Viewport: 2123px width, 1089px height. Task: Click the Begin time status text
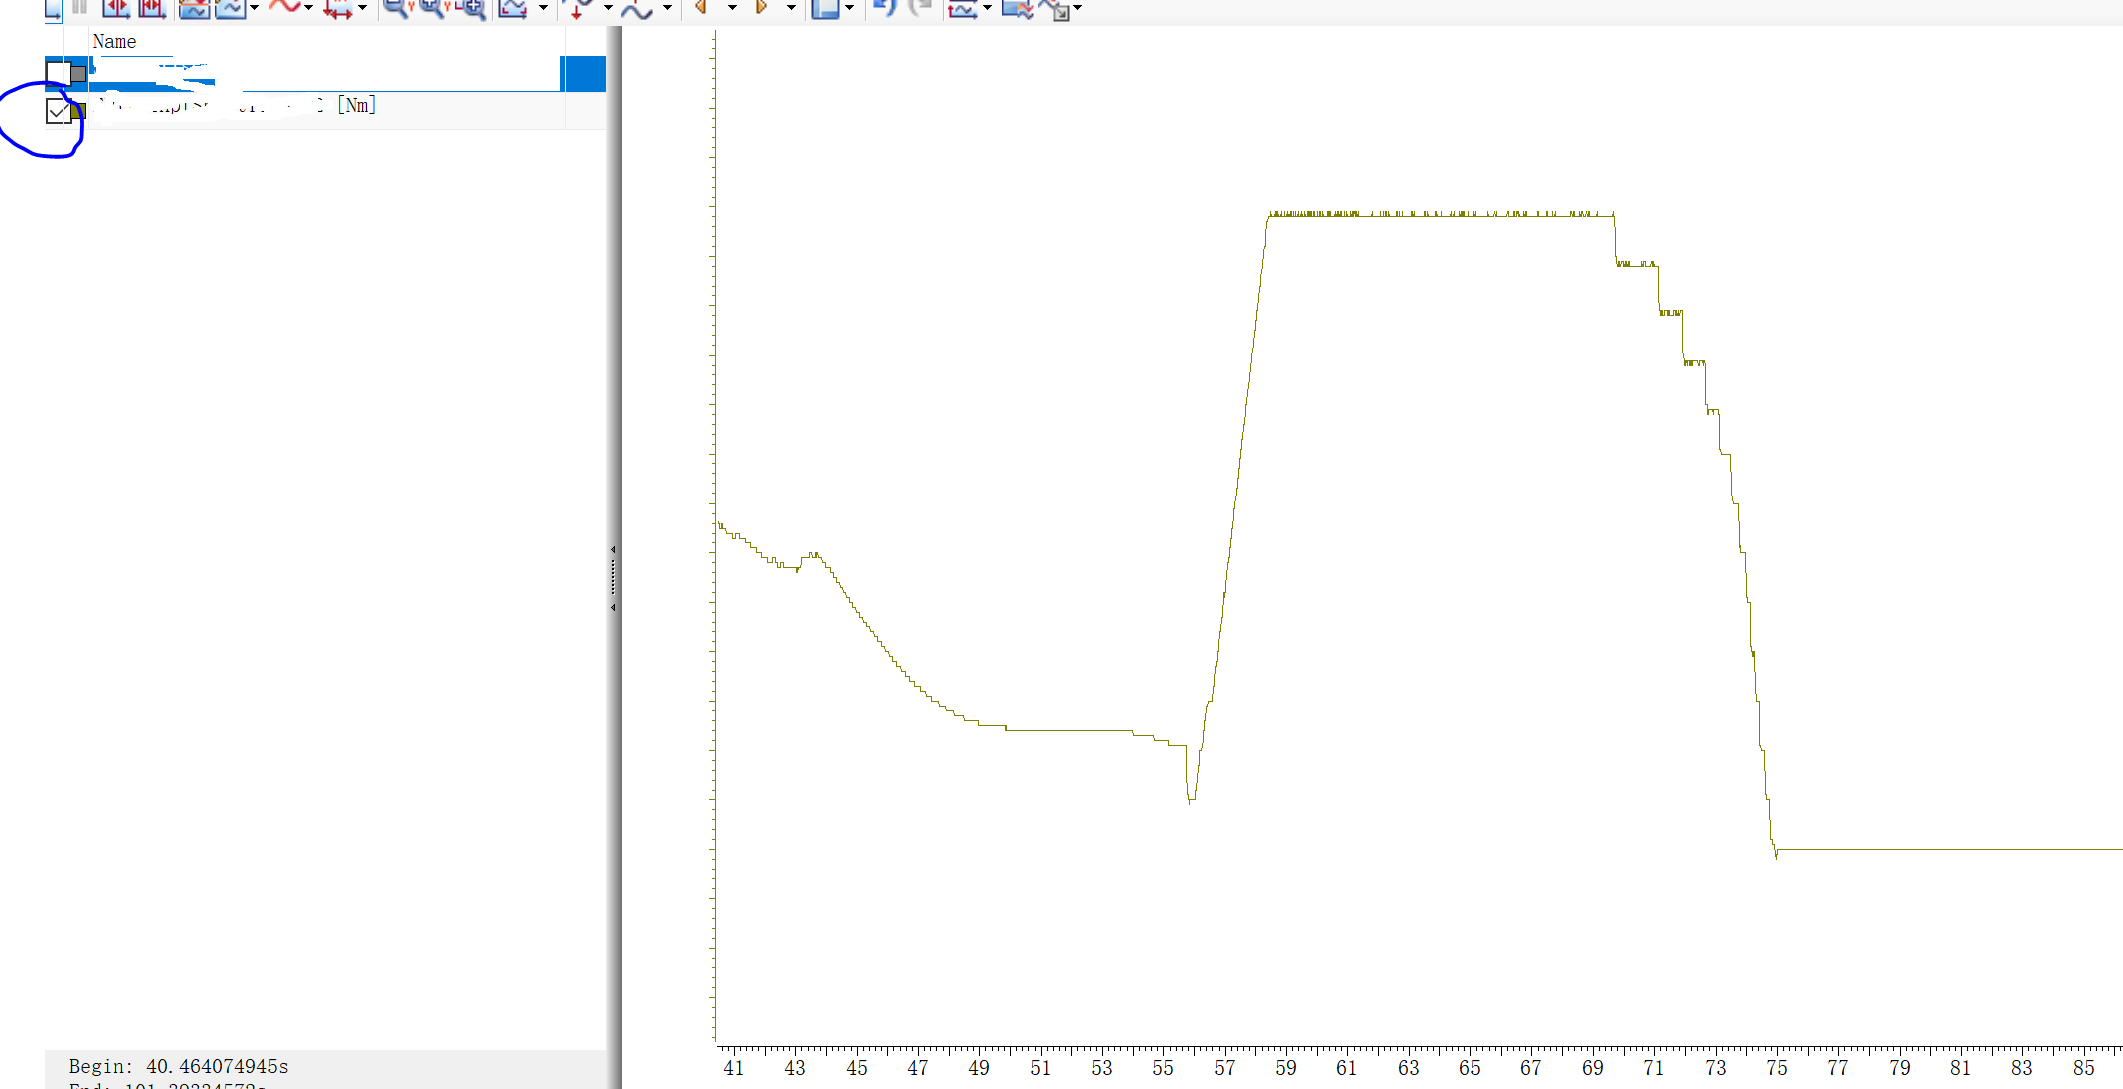pos(178,1066)
